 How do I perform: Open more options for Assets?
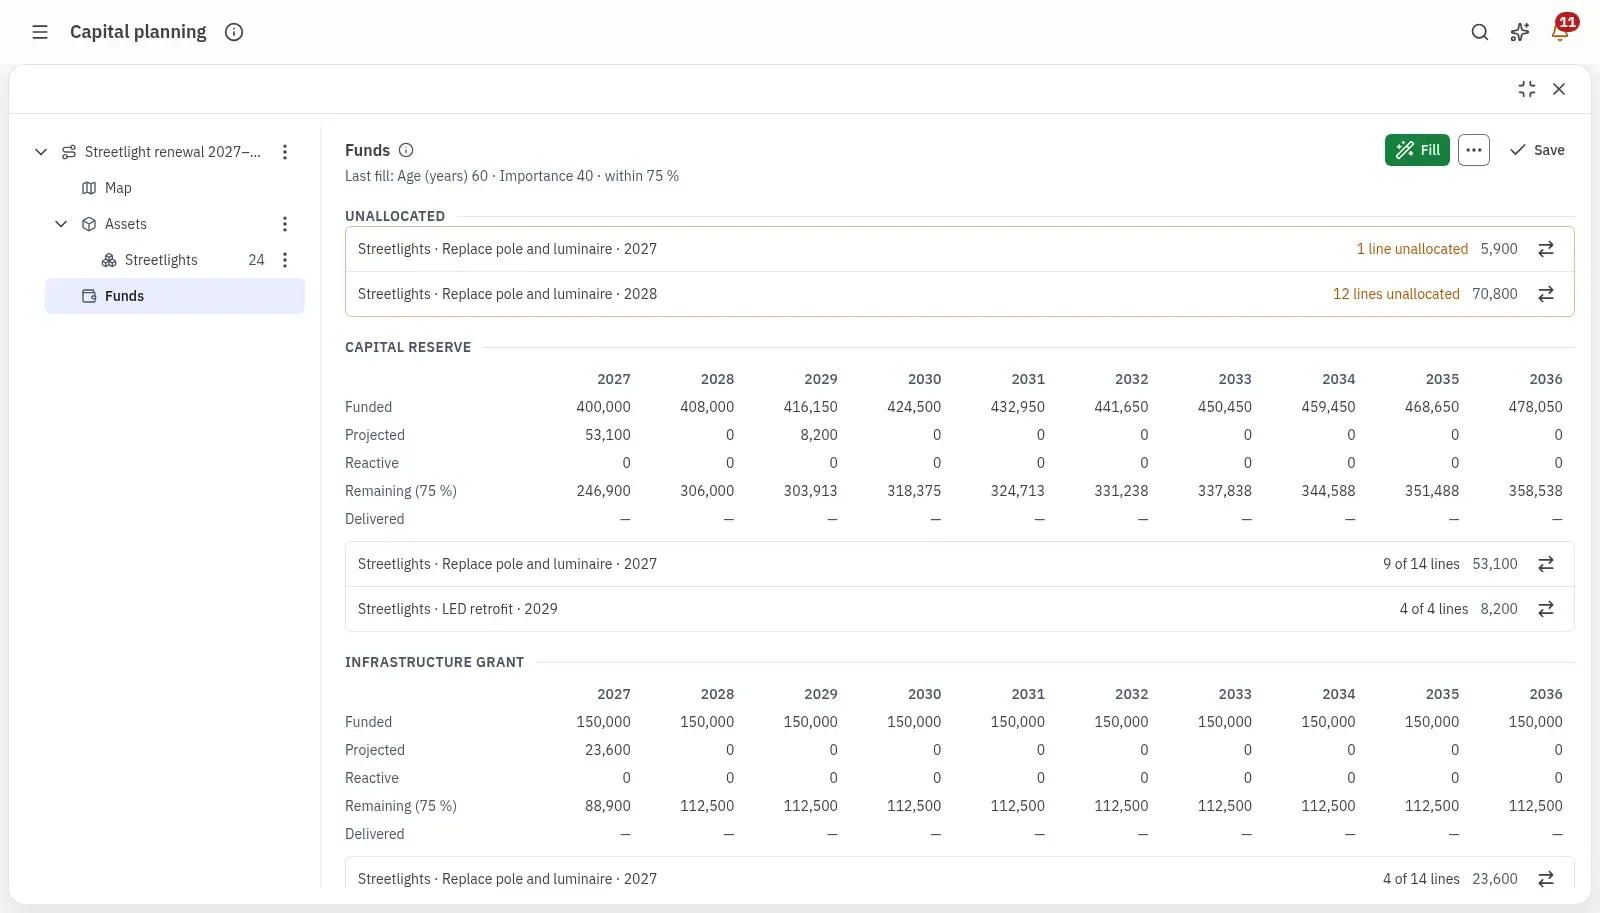pos(285,224)
